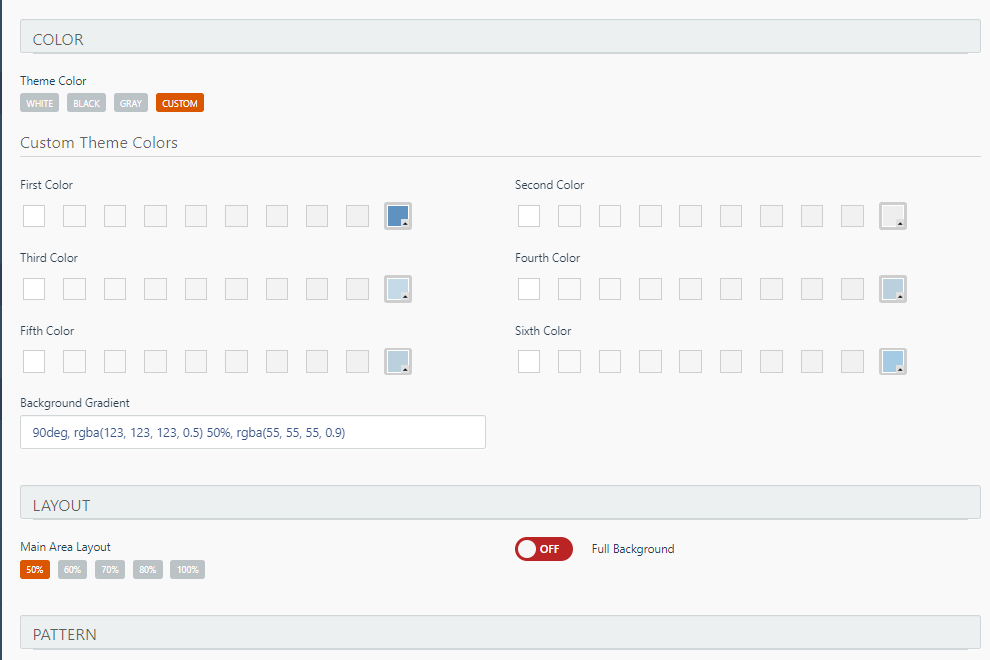Collapse the COLOR section header

coord(500,37)
